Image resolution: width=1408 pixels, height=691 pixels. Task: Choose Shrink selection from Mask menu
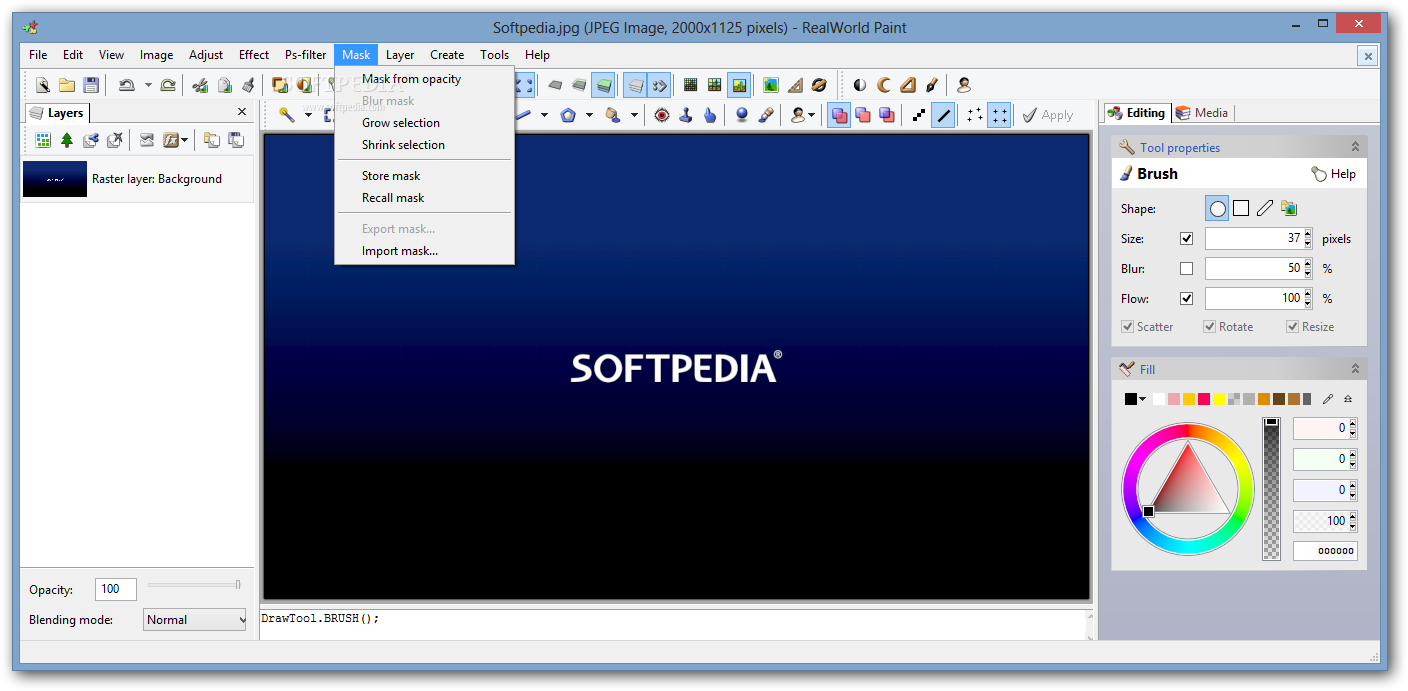tap(403, 145)
